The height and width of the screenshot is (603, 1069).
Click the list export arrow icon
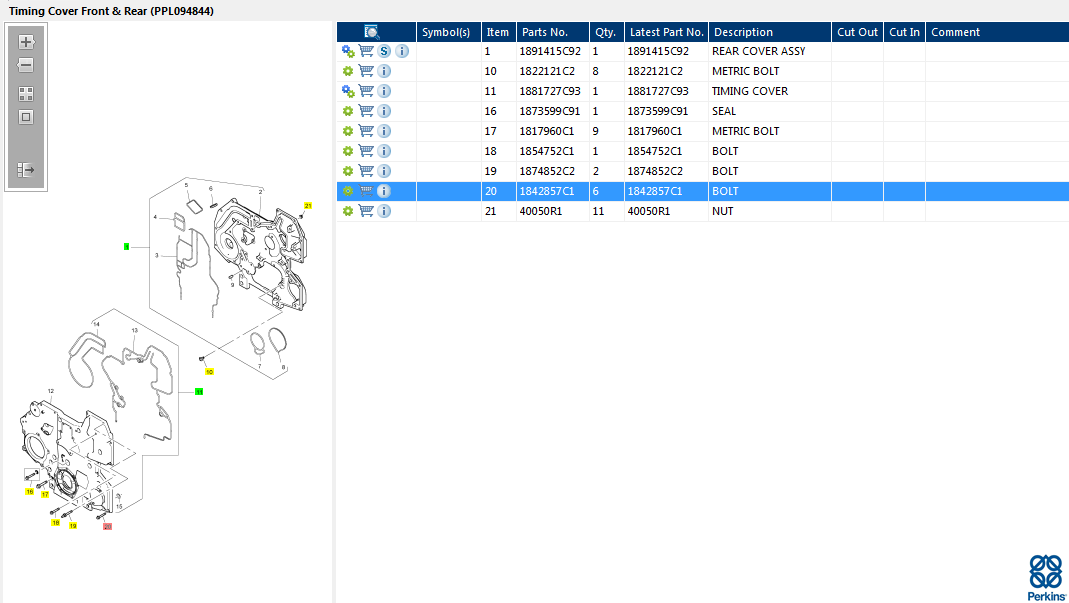[x=26, y=170]
